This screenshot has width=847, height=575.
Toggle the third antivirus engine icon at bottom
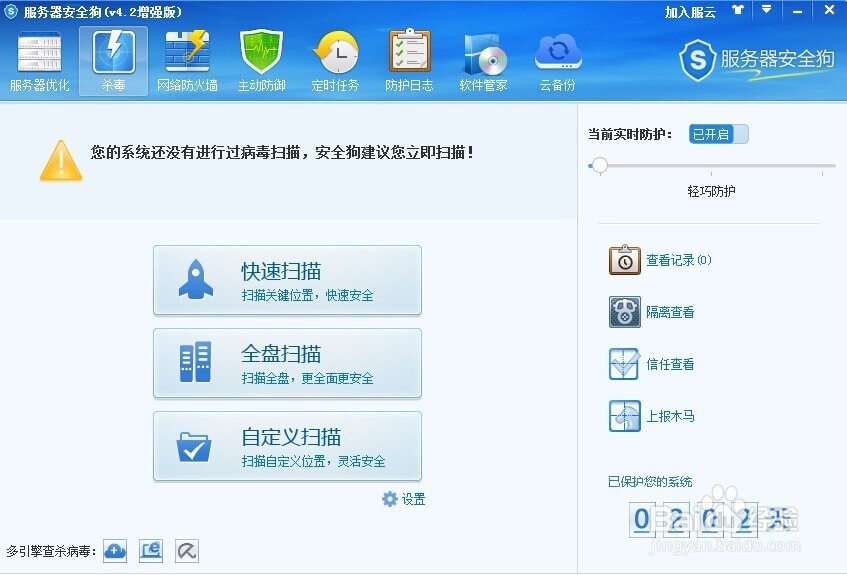point(187,551)
